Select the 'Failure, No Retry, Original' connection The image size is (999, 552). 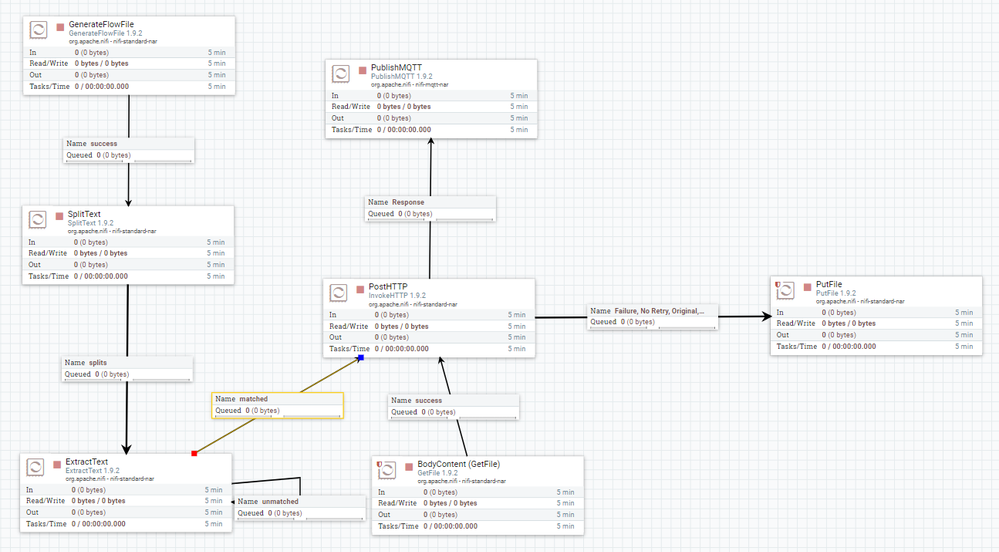[652, 317]
